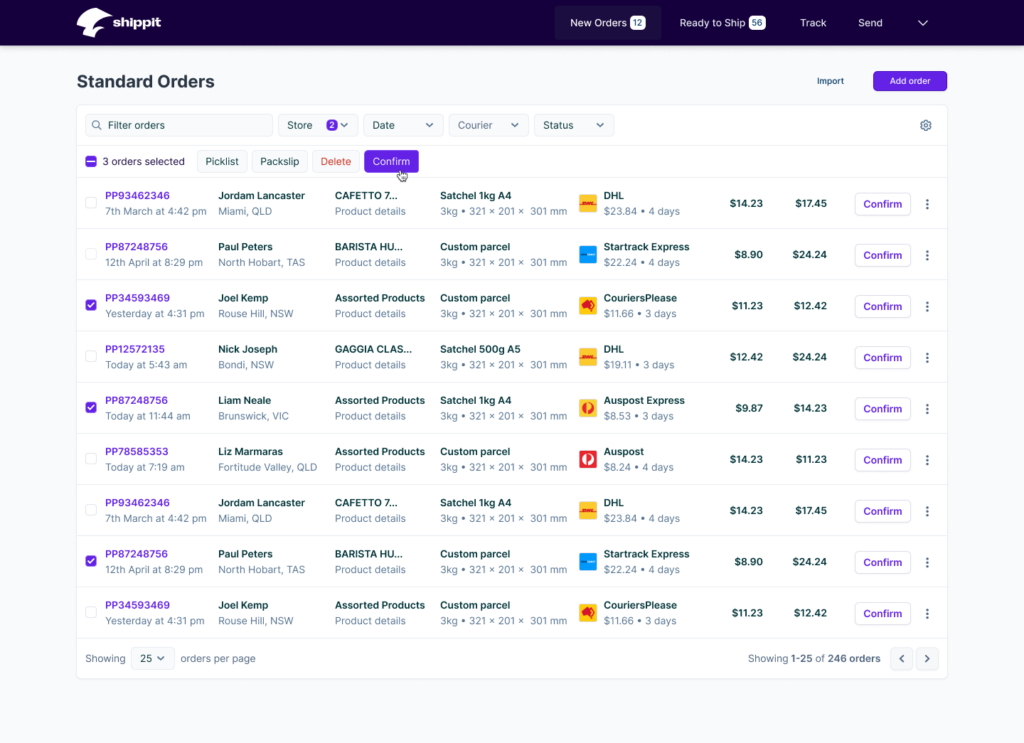This screenshot has width=1024, height=743.
Task: Open the Courier filter dropdown
Action: coord(488,125)
